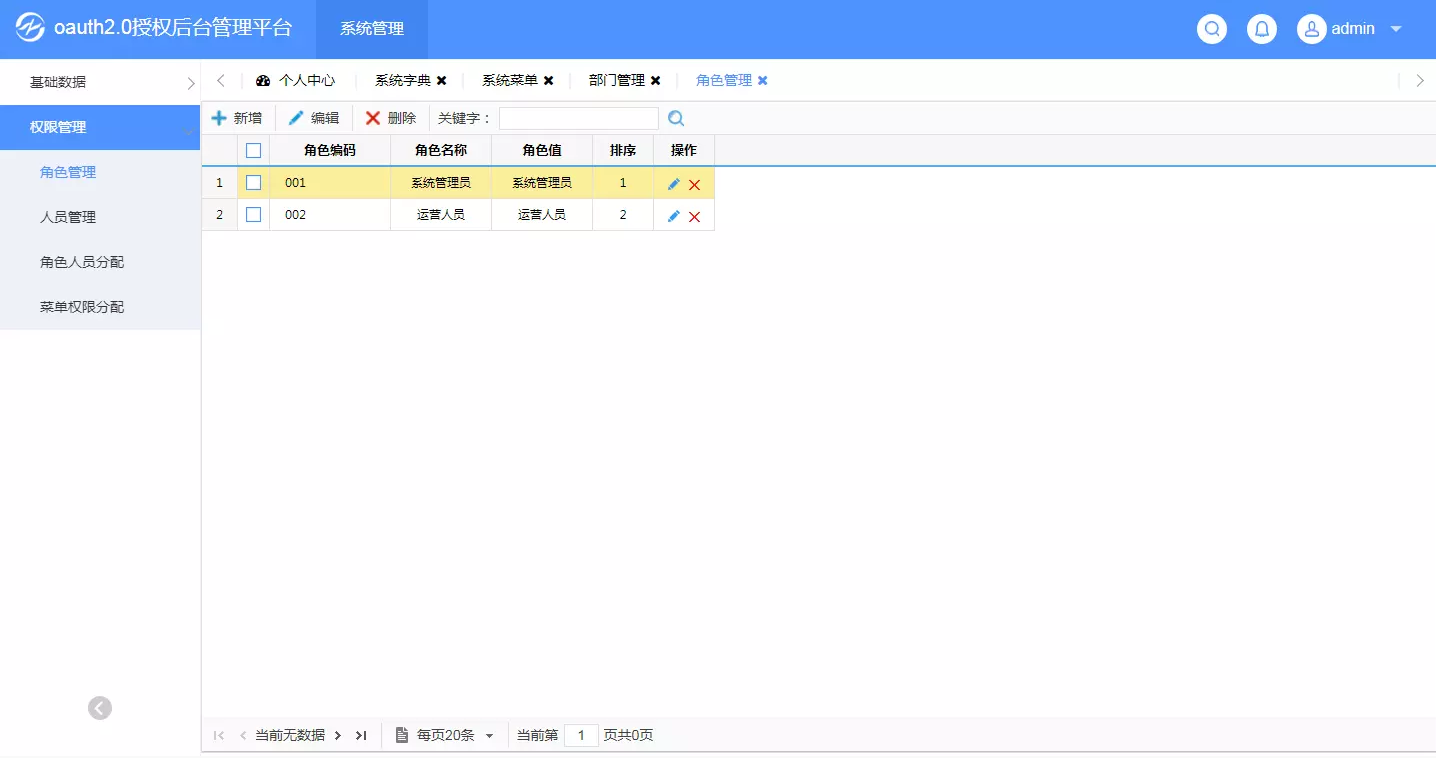This screenshot has height=758, width=1436.
Task: Close the 系统菜单 tab
Action: click(549, 80)
